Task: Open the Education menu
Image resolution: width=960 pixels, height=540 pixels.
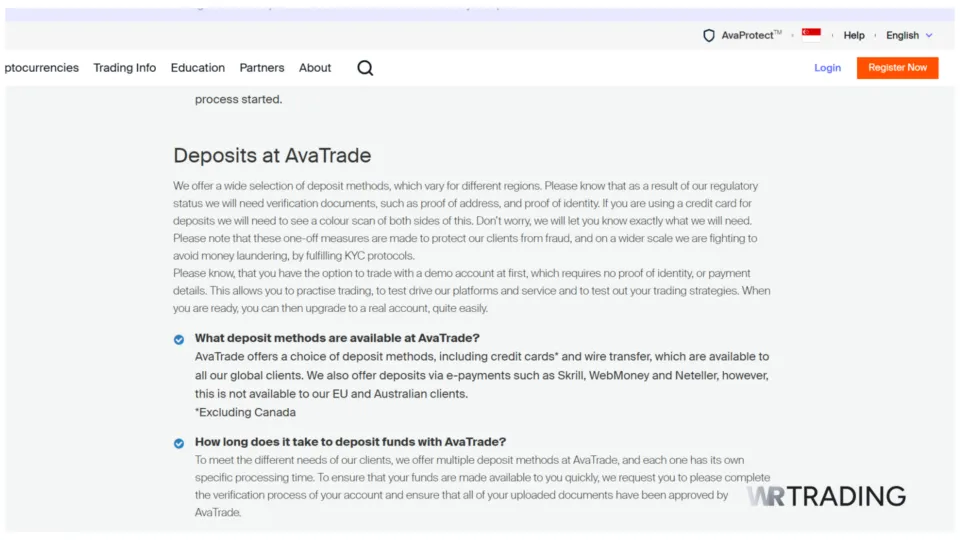Action: pos(198,68)
